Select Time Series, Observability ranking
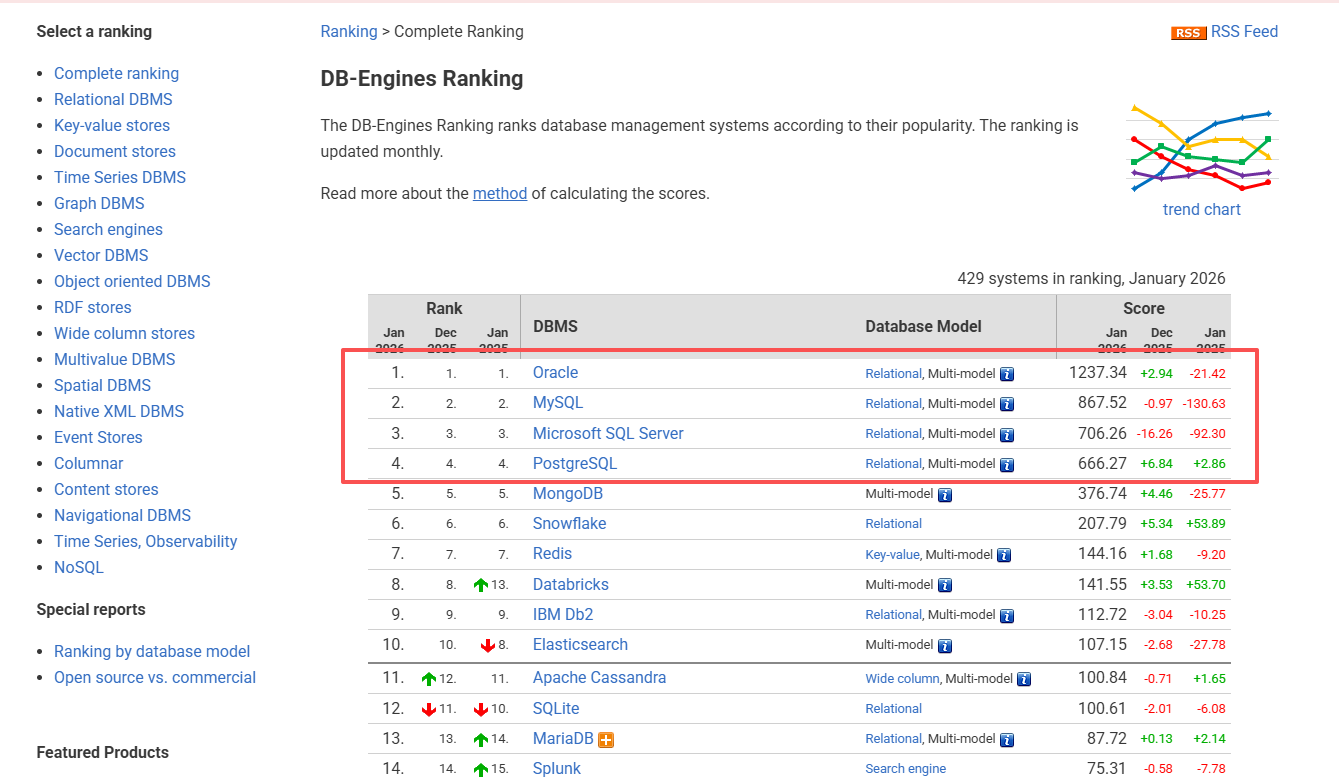The width and height of the screenshot is (1339, 780). pos(146,541)
